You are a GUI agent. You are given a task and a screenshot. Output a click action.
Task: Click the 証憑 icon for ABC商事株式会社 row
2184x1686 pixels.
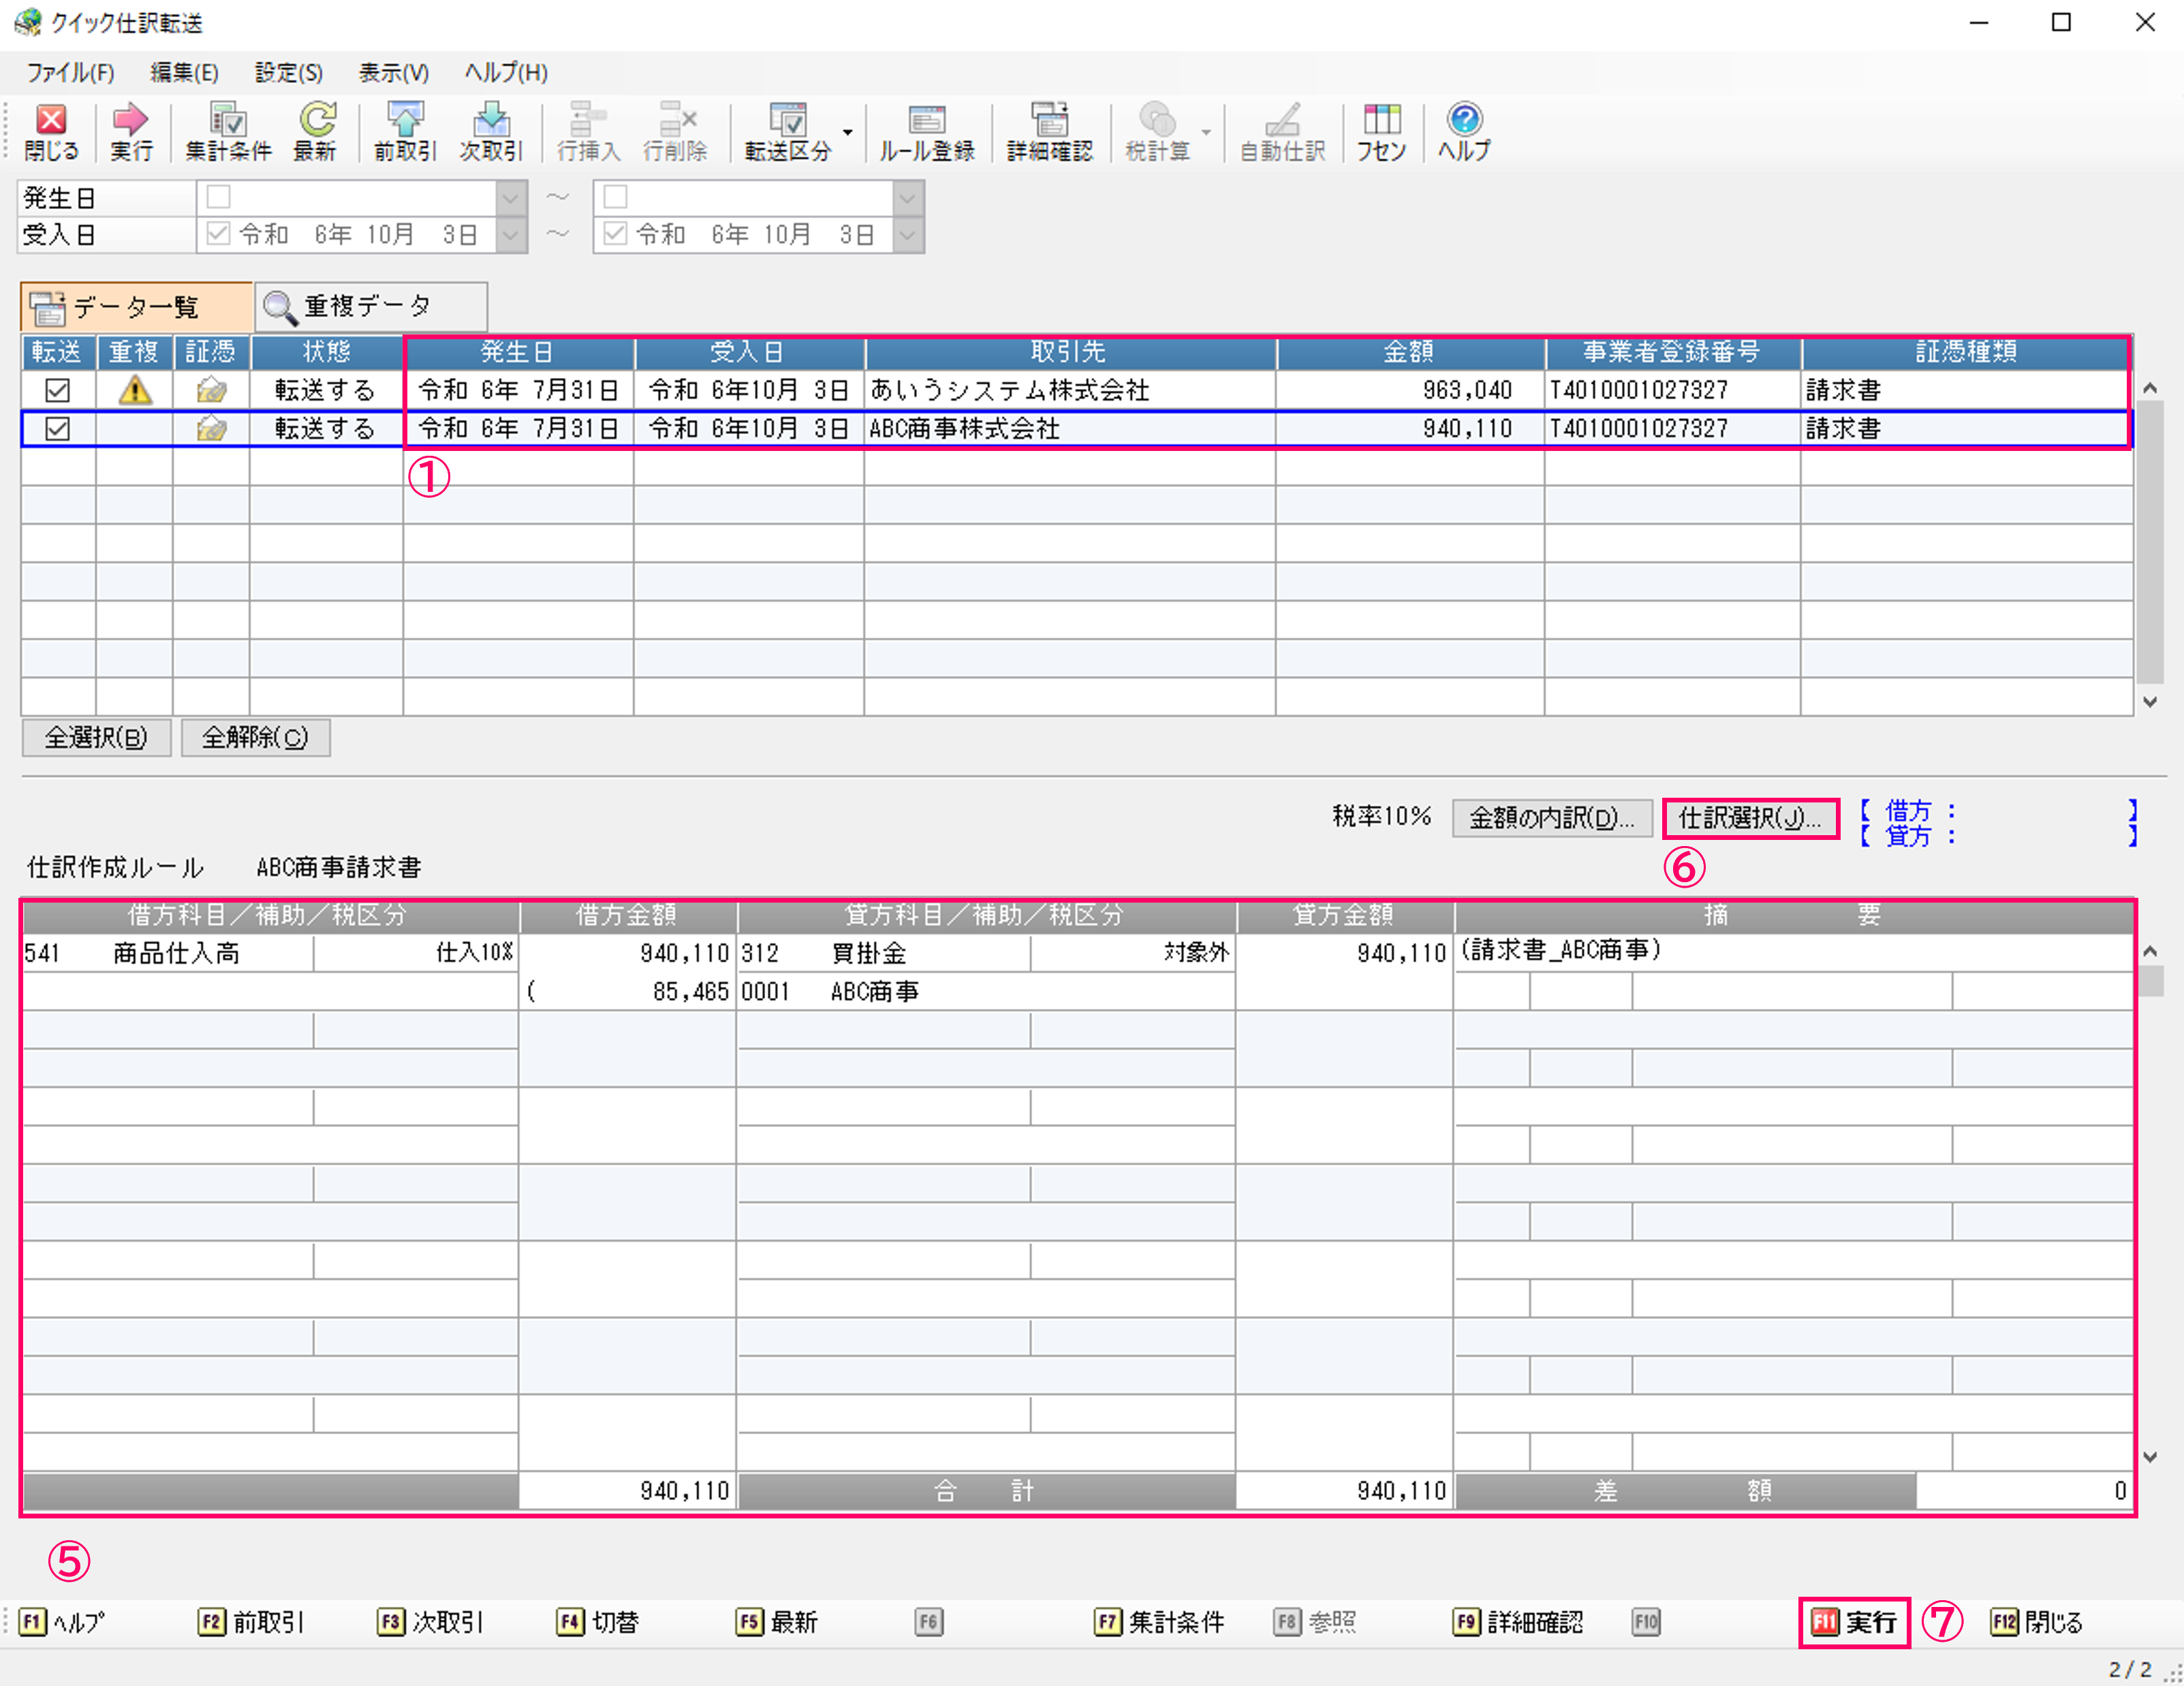[x=211, y=429]
